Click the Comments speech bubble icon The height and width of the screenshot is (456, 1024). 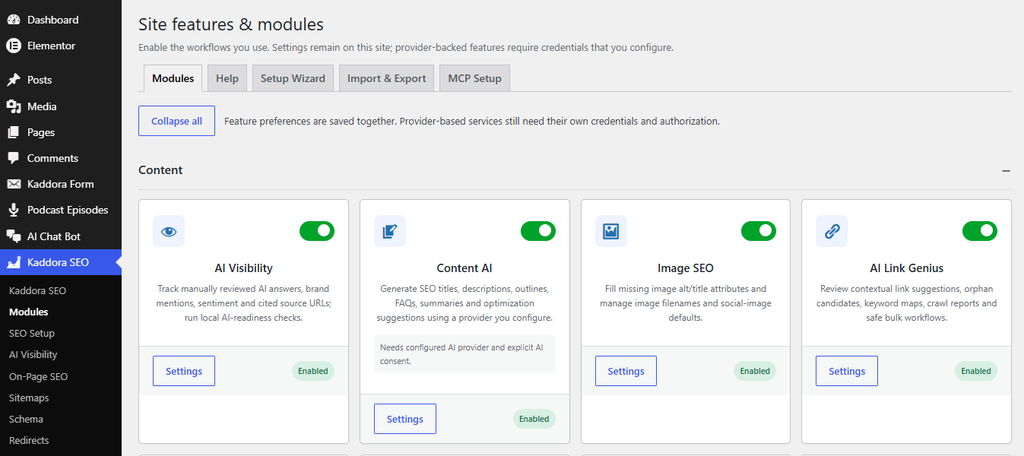pos(13,158)
